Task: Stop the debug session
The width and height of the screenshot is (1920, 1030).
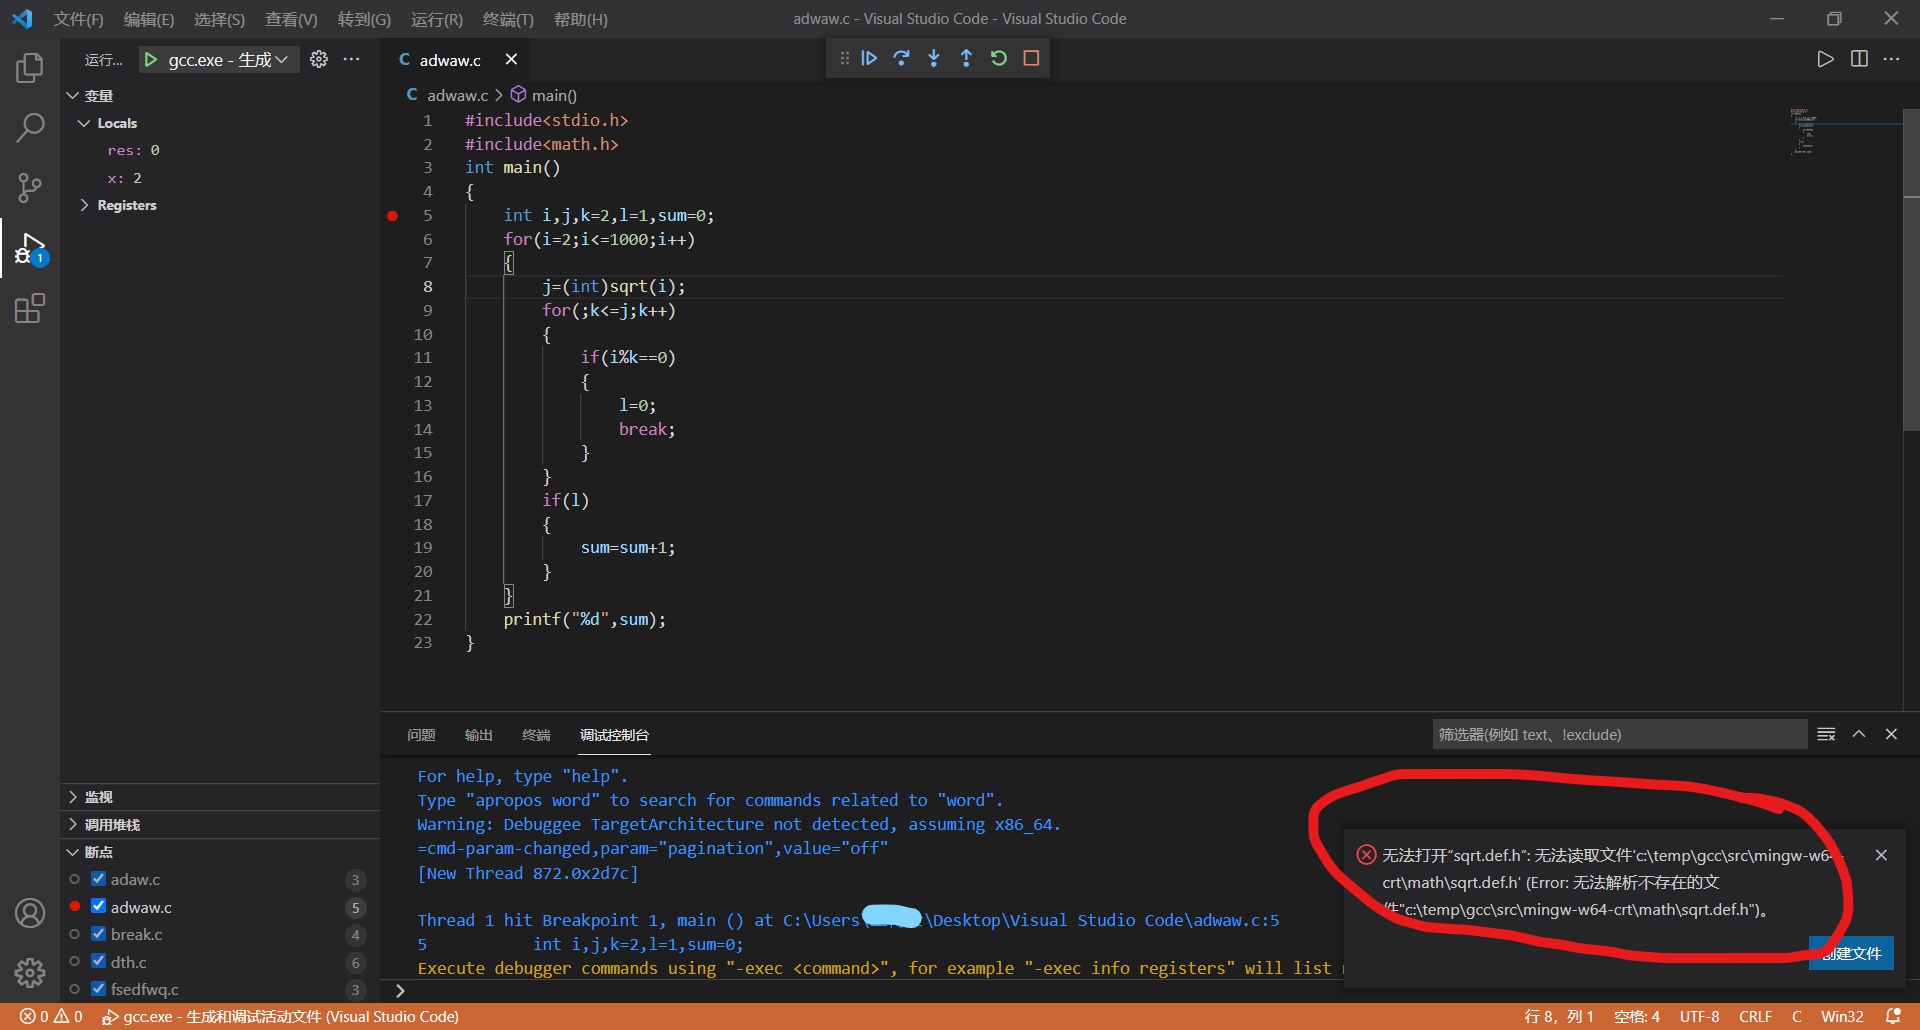Action: point(1031,58)
